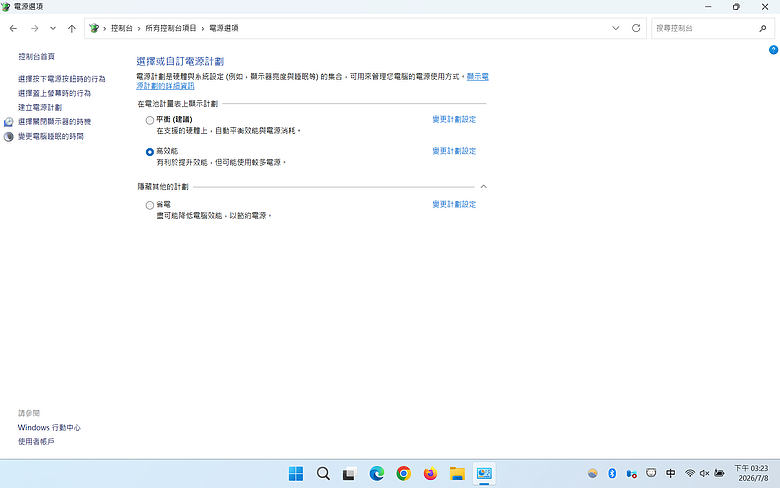Screen dimensions: 780x488
Task: Go back with the back arrow
Action: pyautogui.click(x=13, y=28)
